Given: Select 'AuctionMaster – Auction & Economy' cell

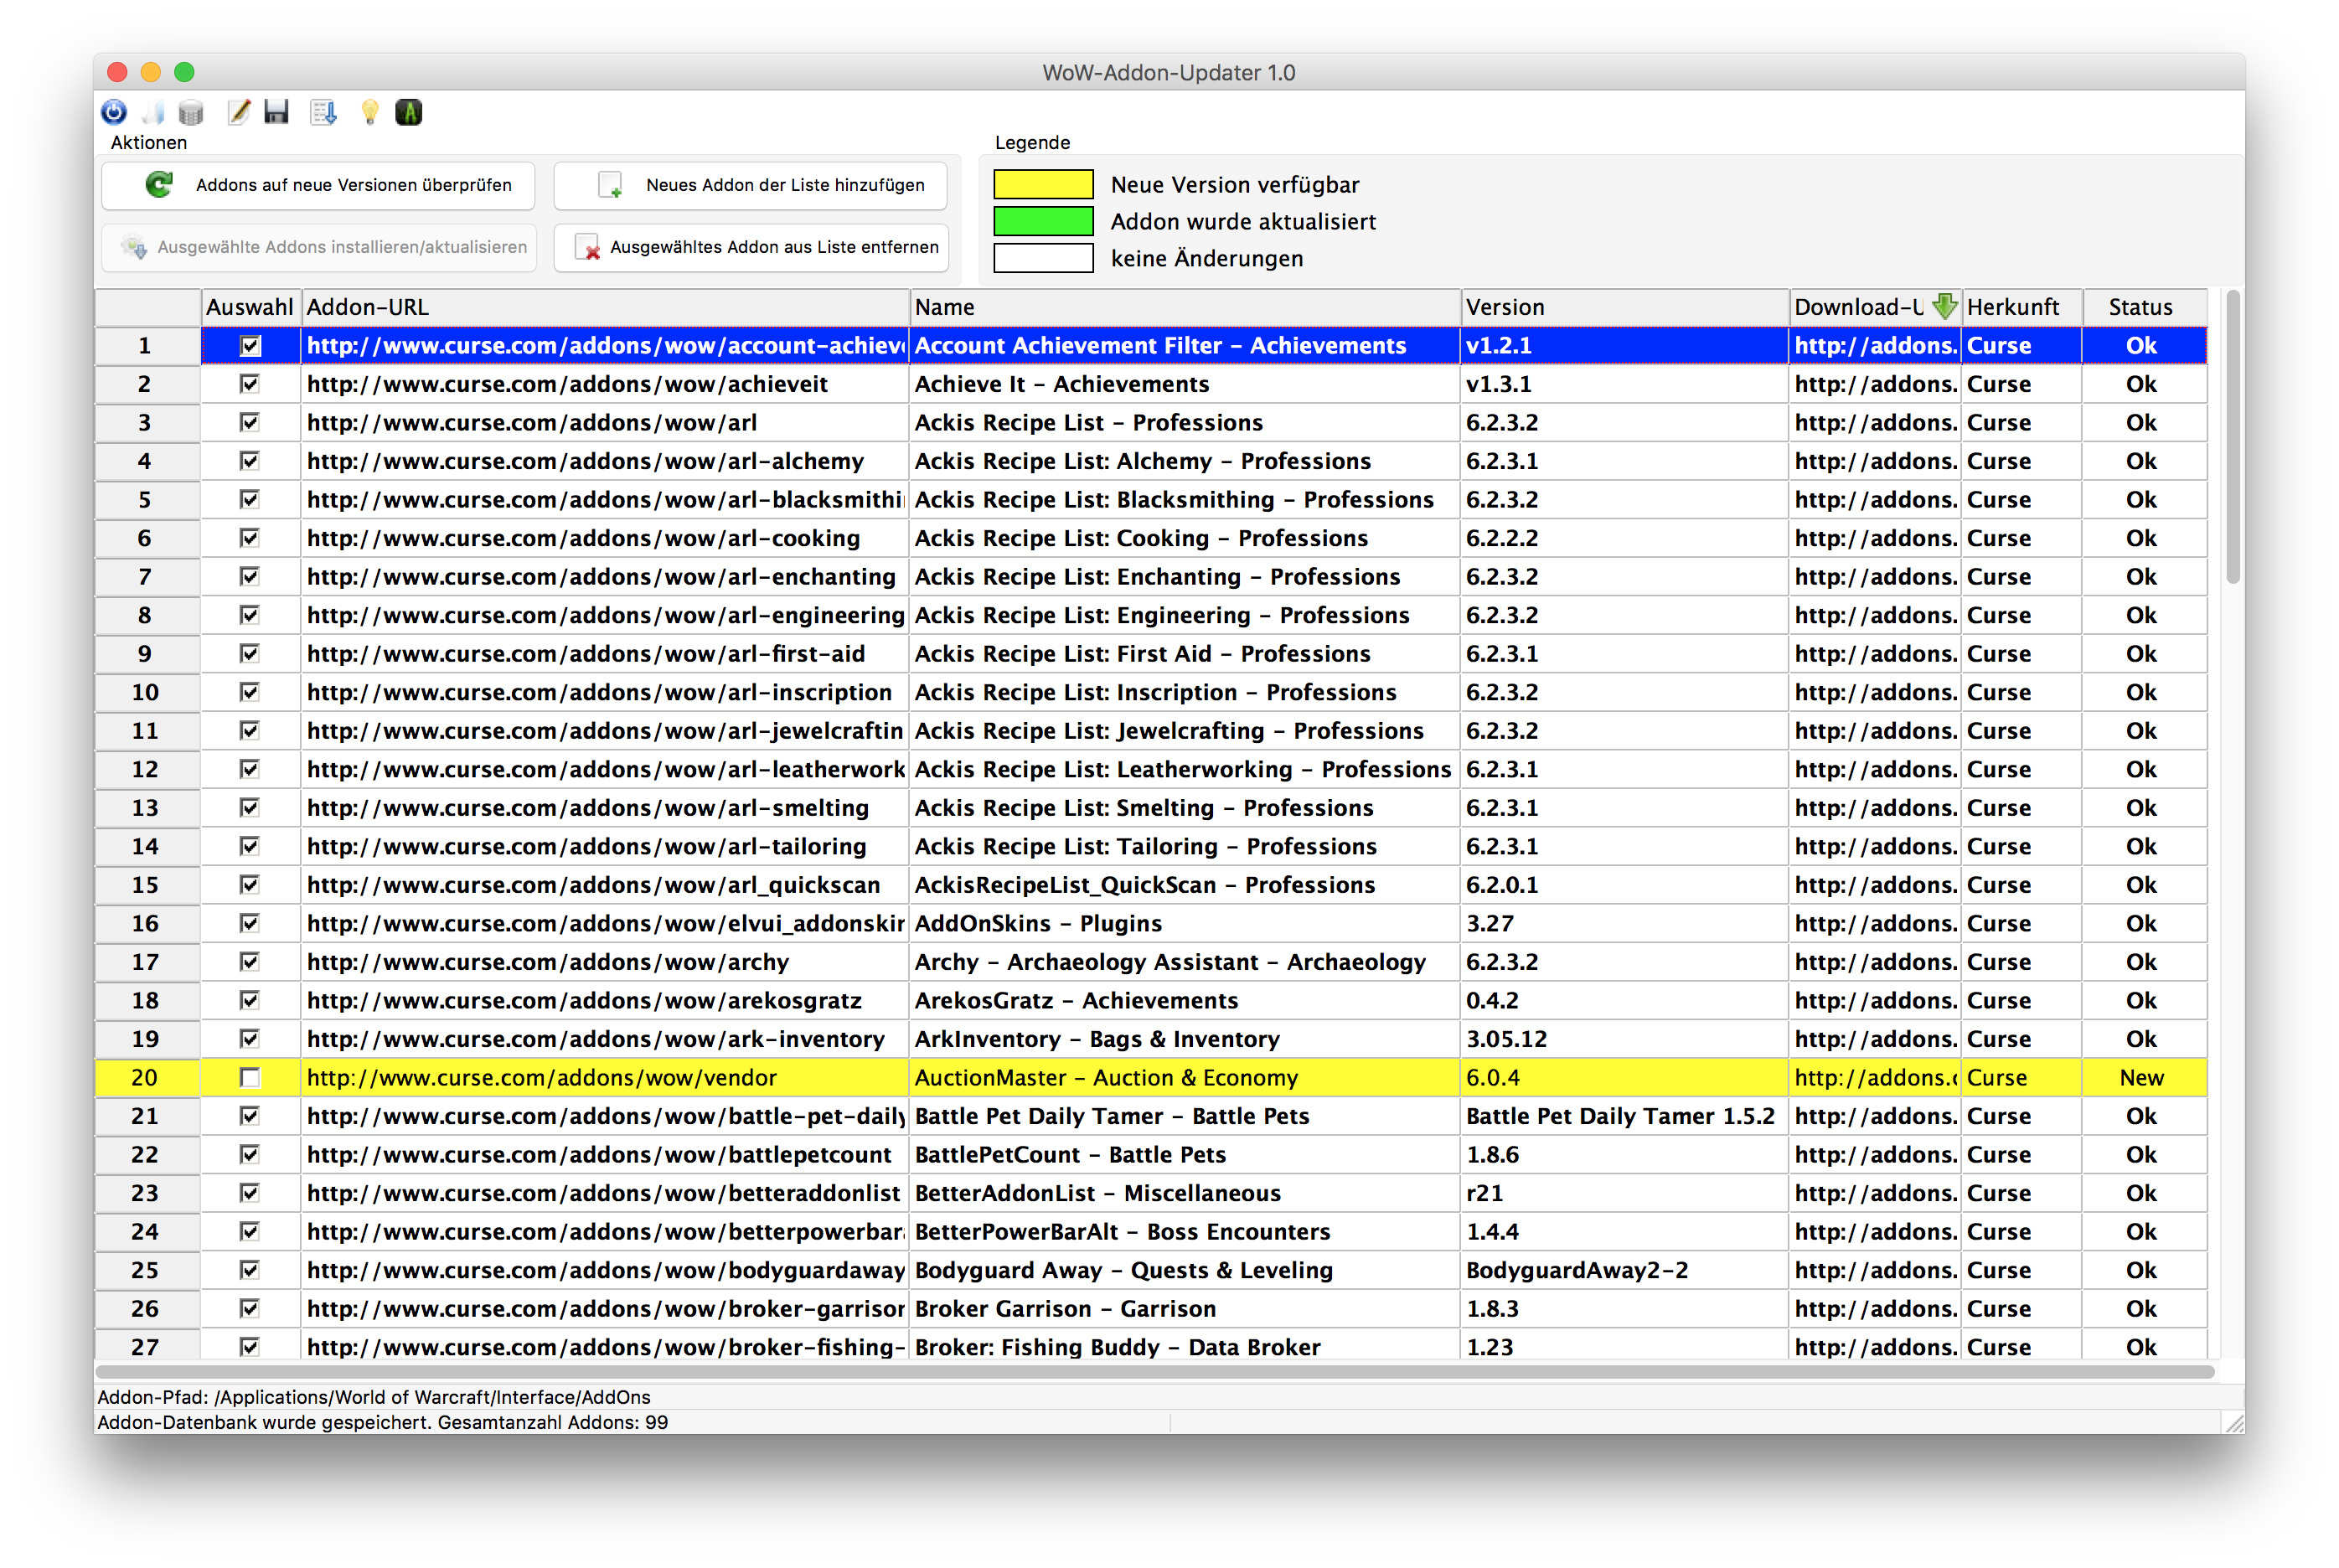Looking at the screenshot, I should tap(1184, 1077).
